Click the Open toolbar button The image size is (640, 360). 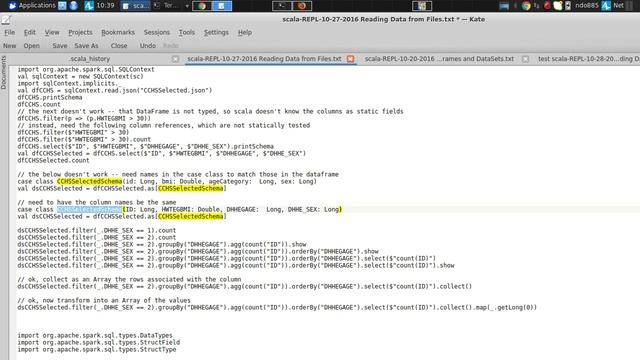(31, 46)
